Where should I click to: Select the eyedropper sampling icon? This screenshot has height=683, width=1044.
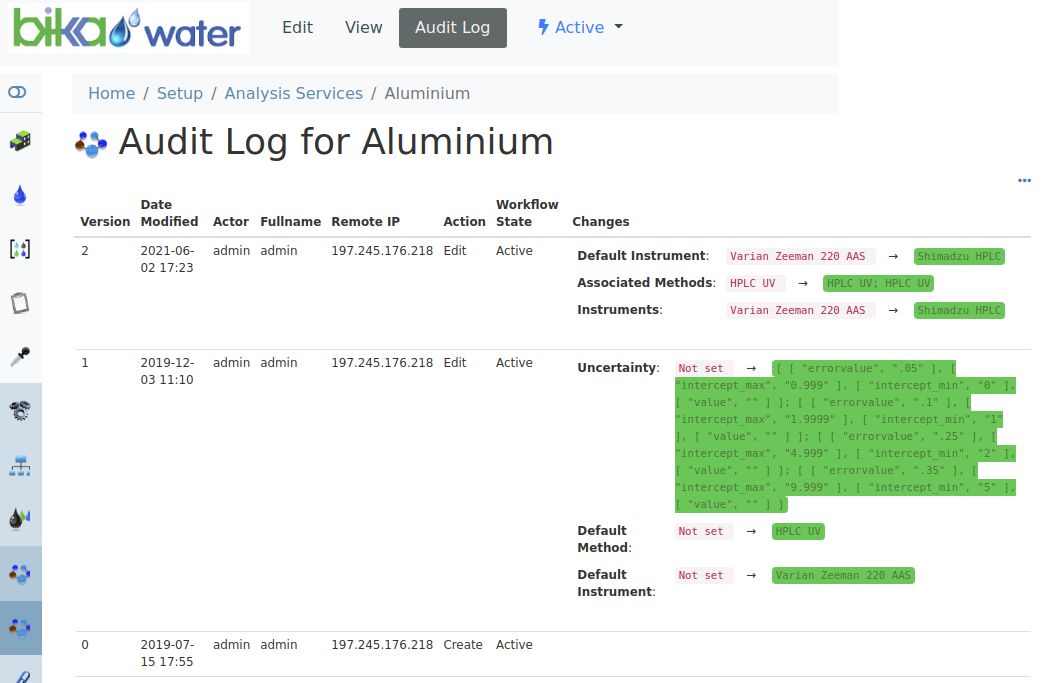point(20,356)
